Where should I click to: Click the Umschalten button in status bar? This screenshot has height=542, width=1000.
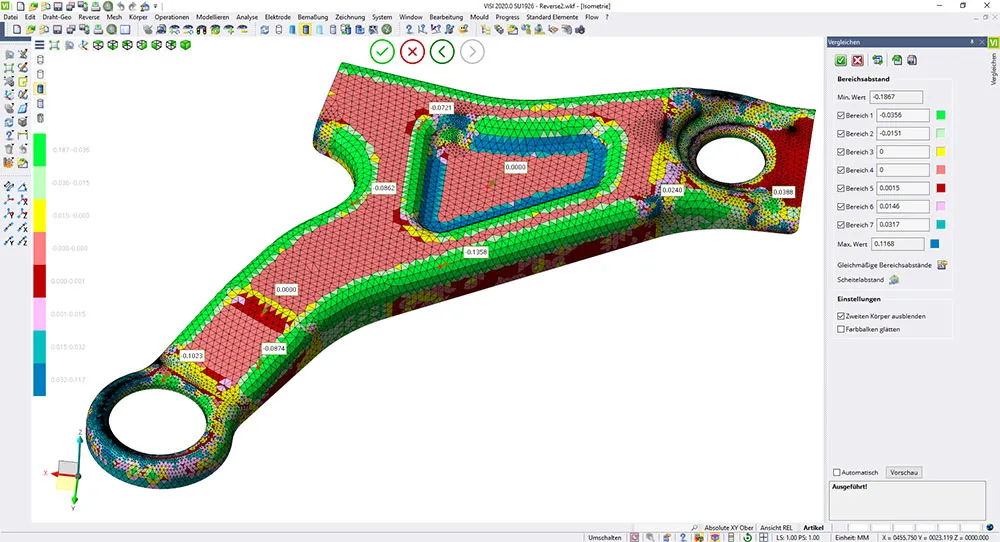pyautogui.click(x=605, y=537)
